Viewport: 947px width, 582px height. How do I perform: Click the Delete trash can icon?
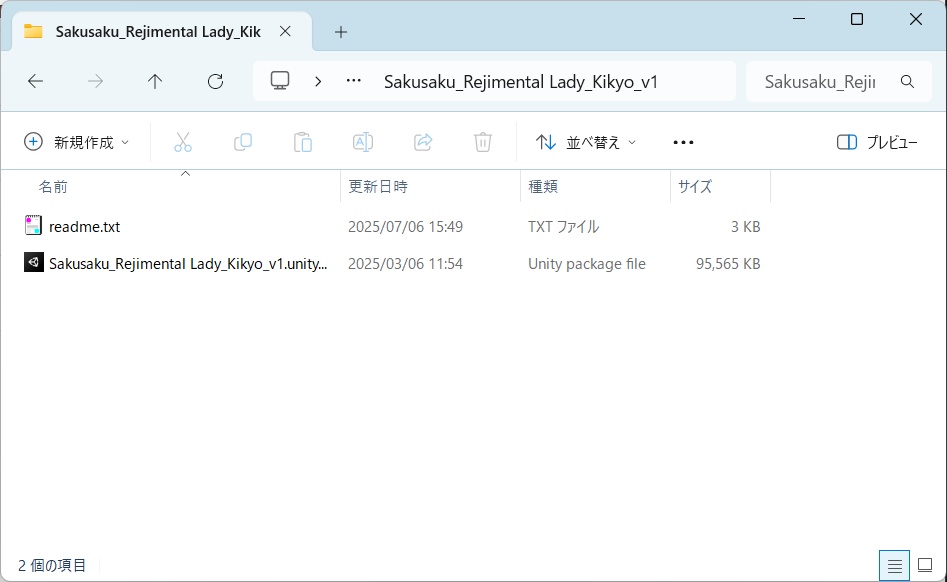tap(483, 142)
